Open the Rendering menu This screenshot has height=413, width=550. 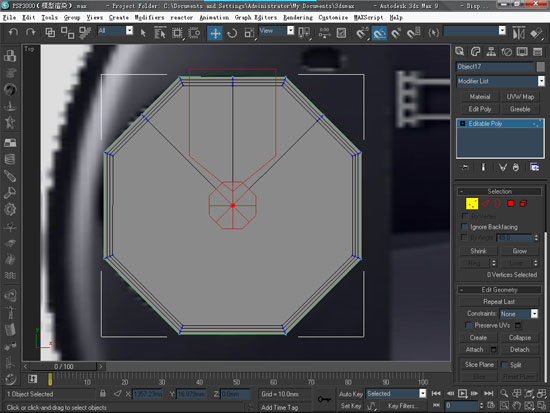click(298, 17)
